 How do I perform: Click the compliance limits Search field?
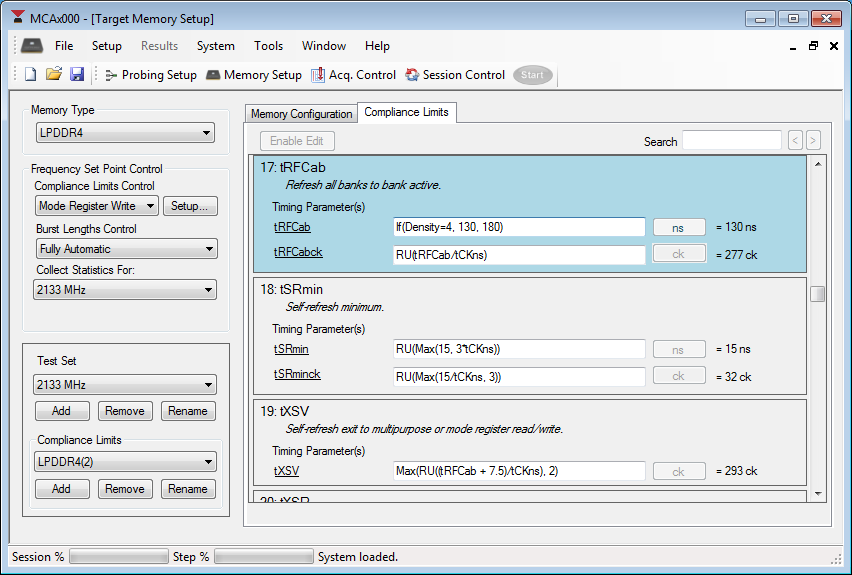pyautogui.click(x=731, y=141)
